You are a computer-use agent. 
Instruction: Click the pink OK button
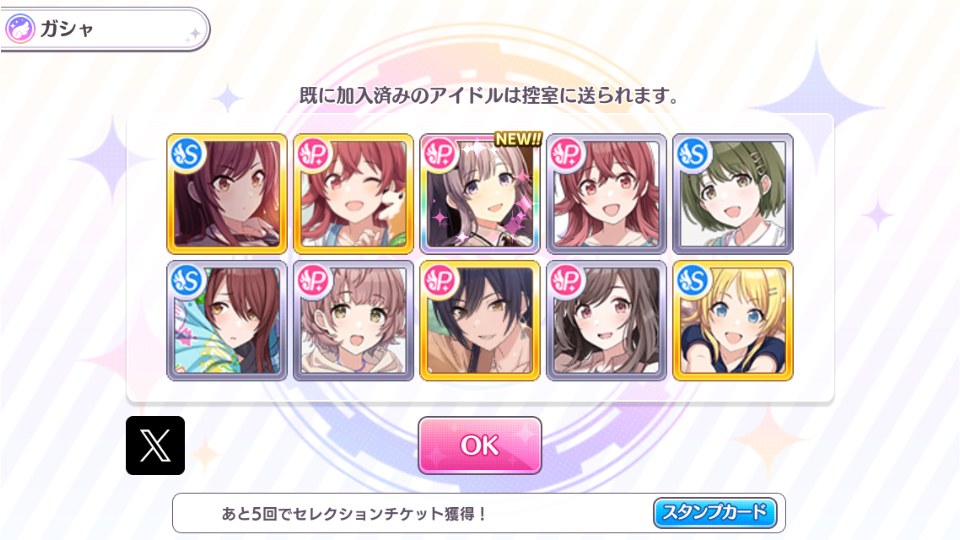[x=479, y=445]
